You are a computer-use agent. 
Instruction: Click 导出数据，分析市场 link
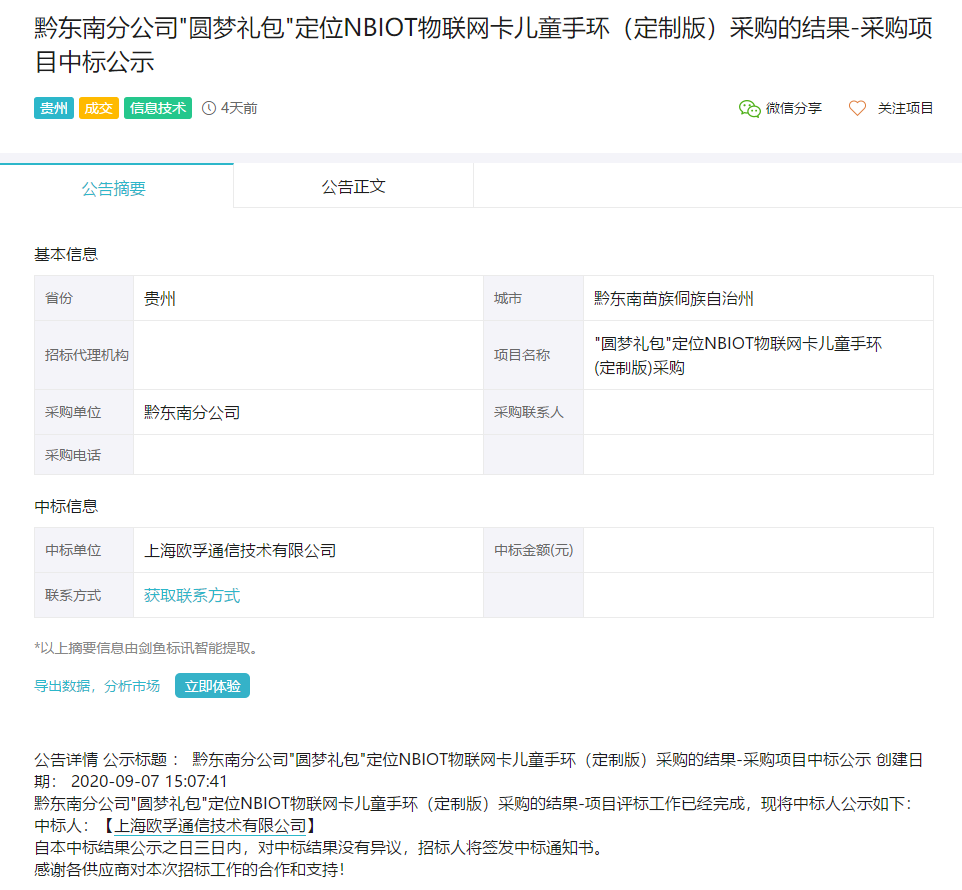tap(97, 686)
